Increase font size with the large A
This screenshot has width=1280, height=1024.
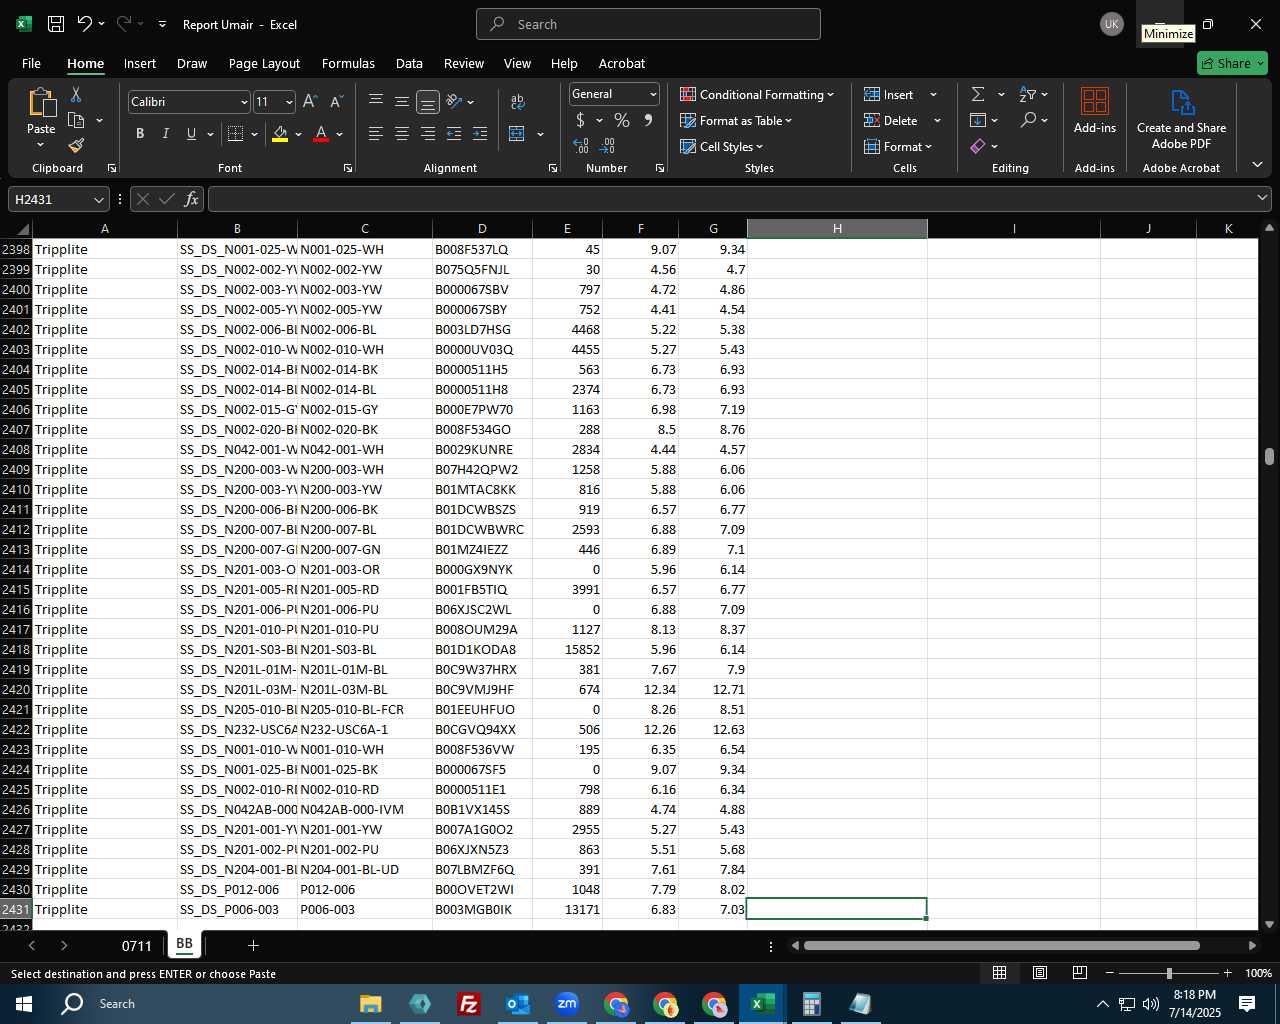[310, 102]
